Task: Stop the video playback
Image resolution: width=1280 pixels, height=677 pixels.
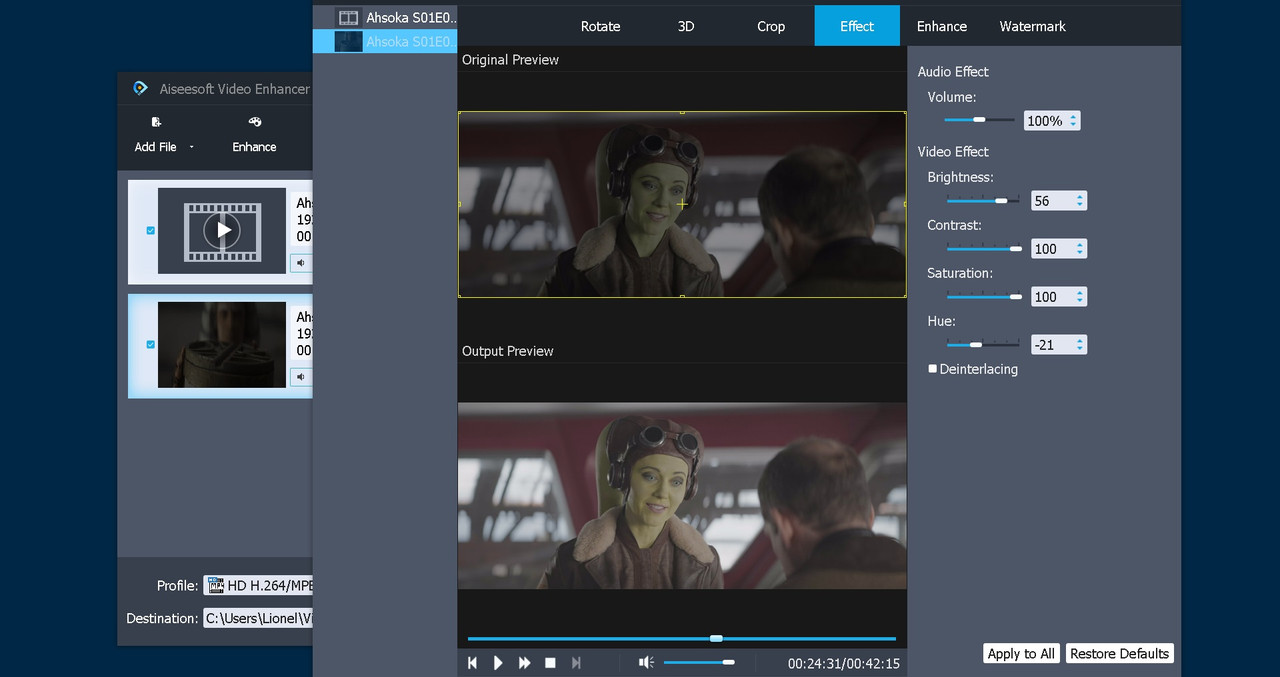Action: (550, 663)
